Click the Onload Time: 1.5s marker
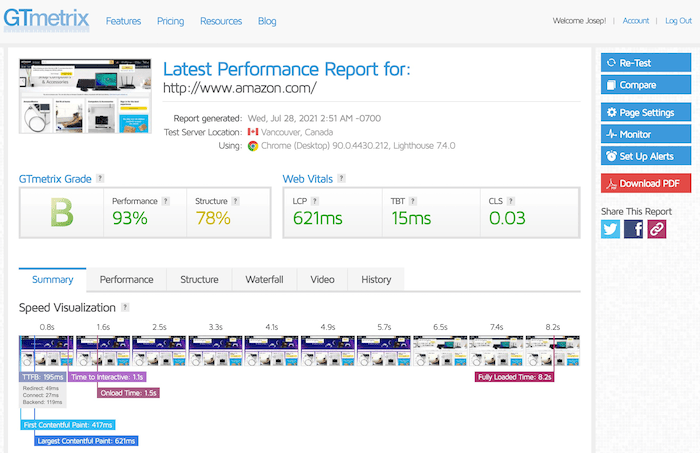 tap(128, 393)
